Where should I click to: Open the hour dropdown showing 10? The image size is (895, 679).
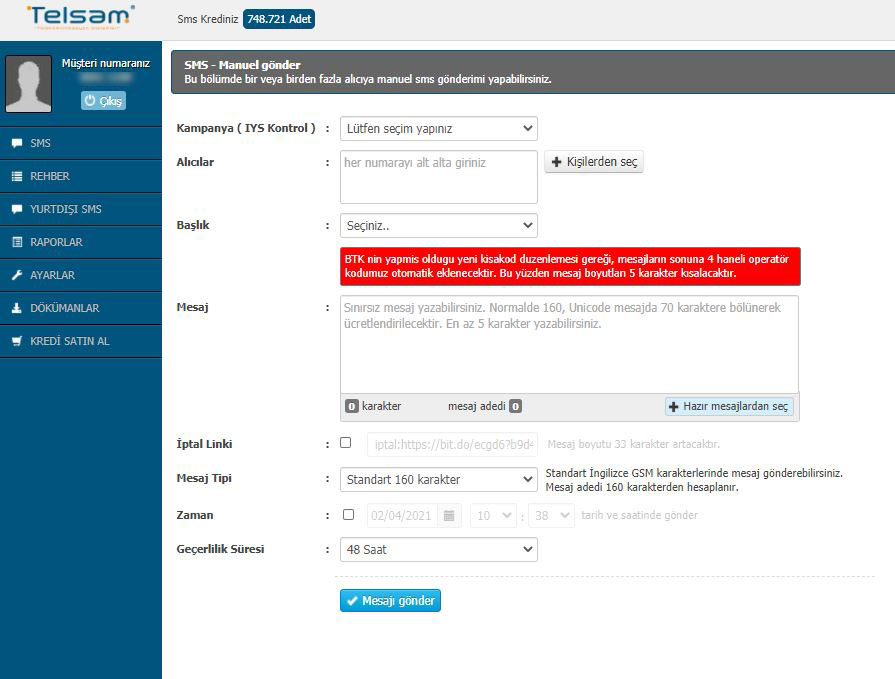coord(493,516)
